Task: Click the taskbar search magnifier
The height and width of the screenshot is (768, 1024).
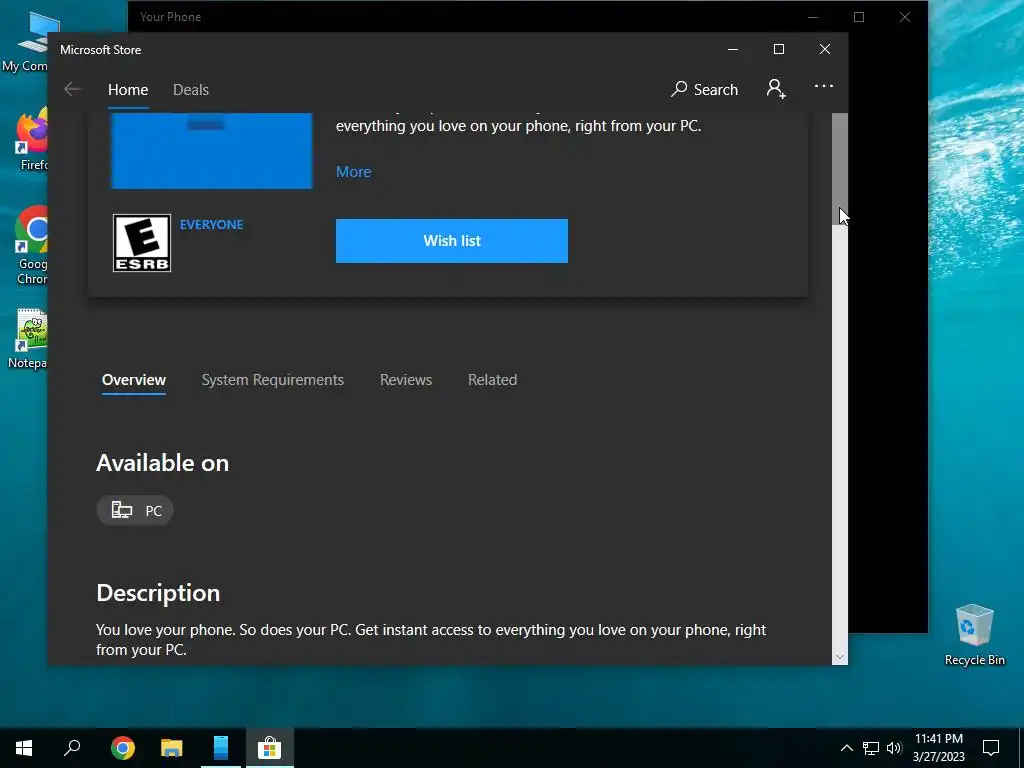Action: point(72,748)
